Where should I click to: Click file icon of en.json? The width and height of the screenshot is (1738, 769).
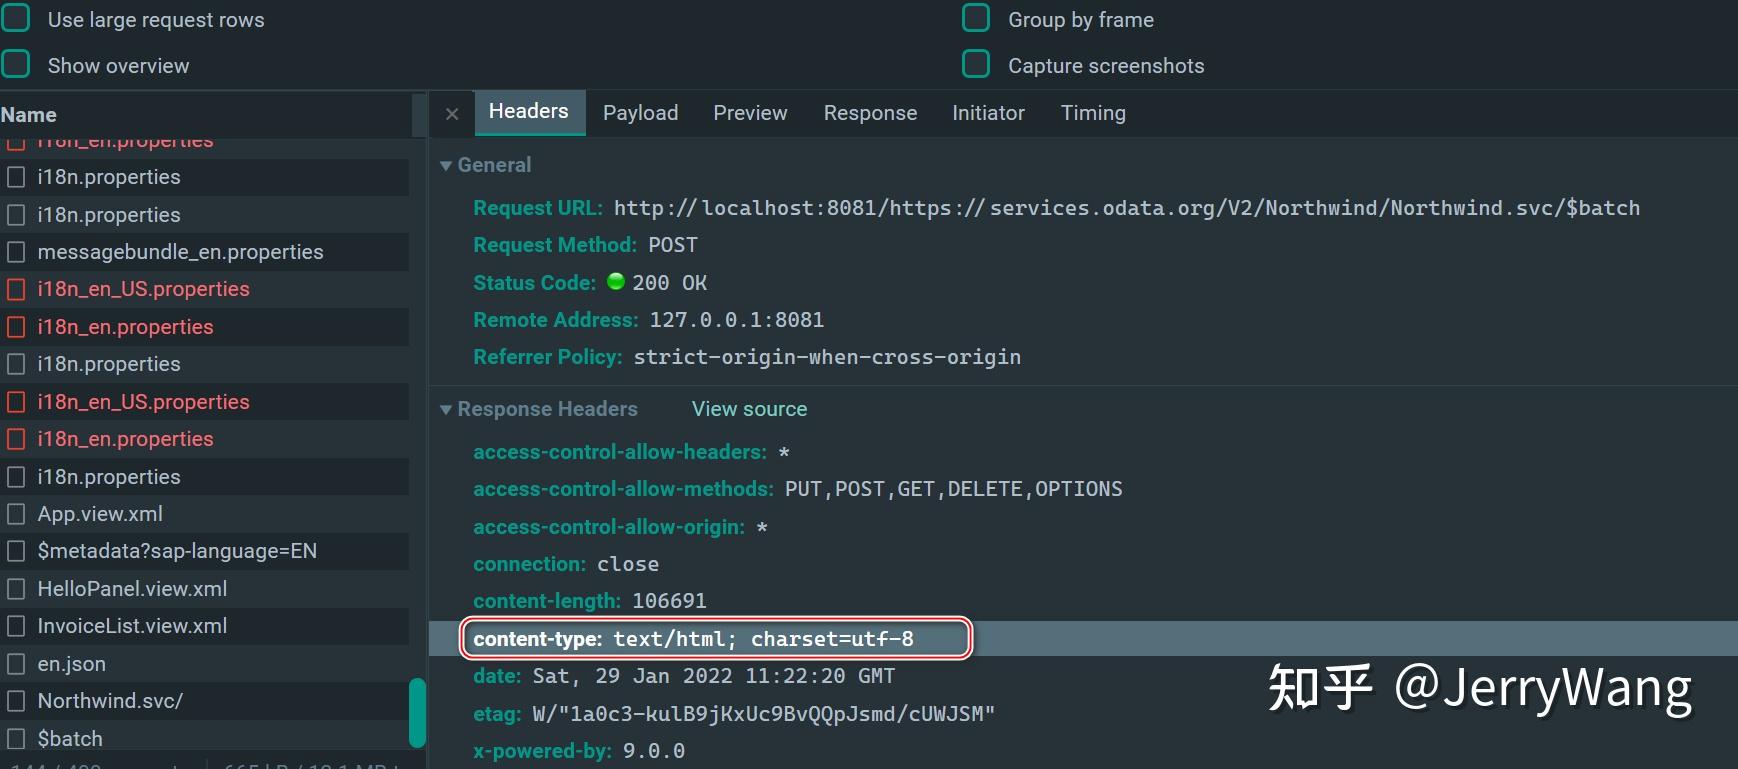tap(16, 664)
